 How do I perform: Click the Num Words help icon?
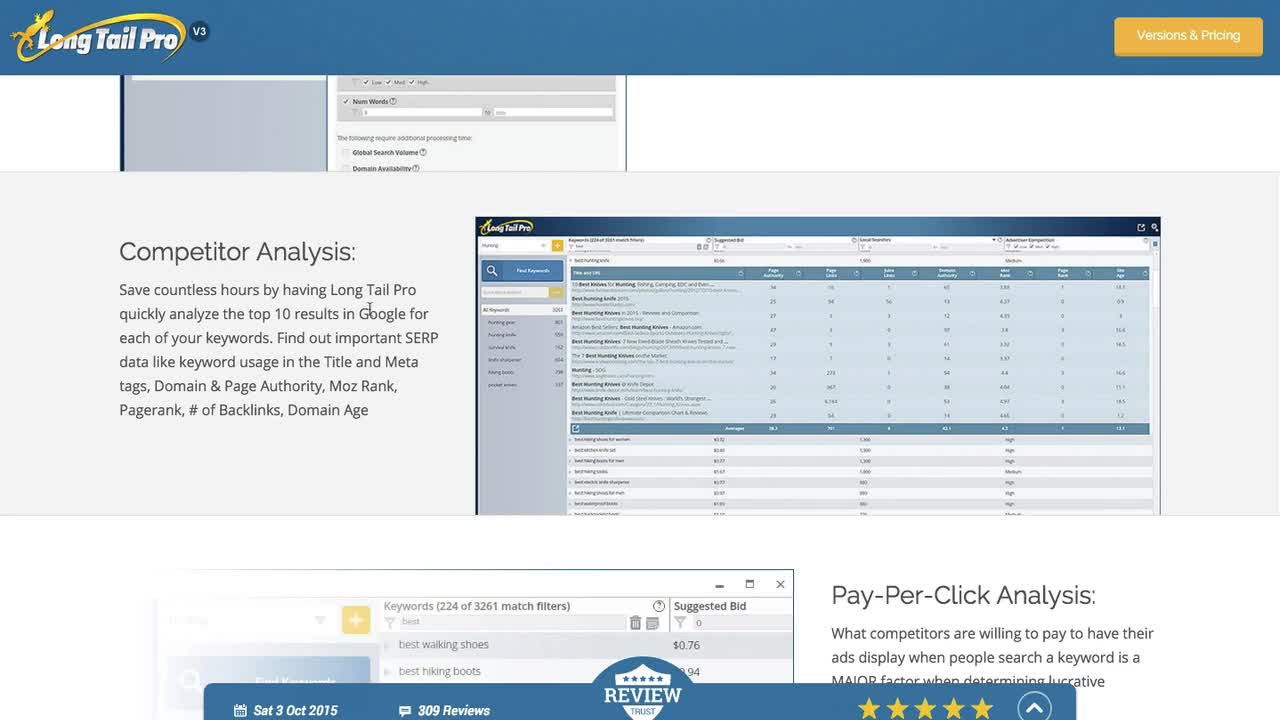click(393, 101)
